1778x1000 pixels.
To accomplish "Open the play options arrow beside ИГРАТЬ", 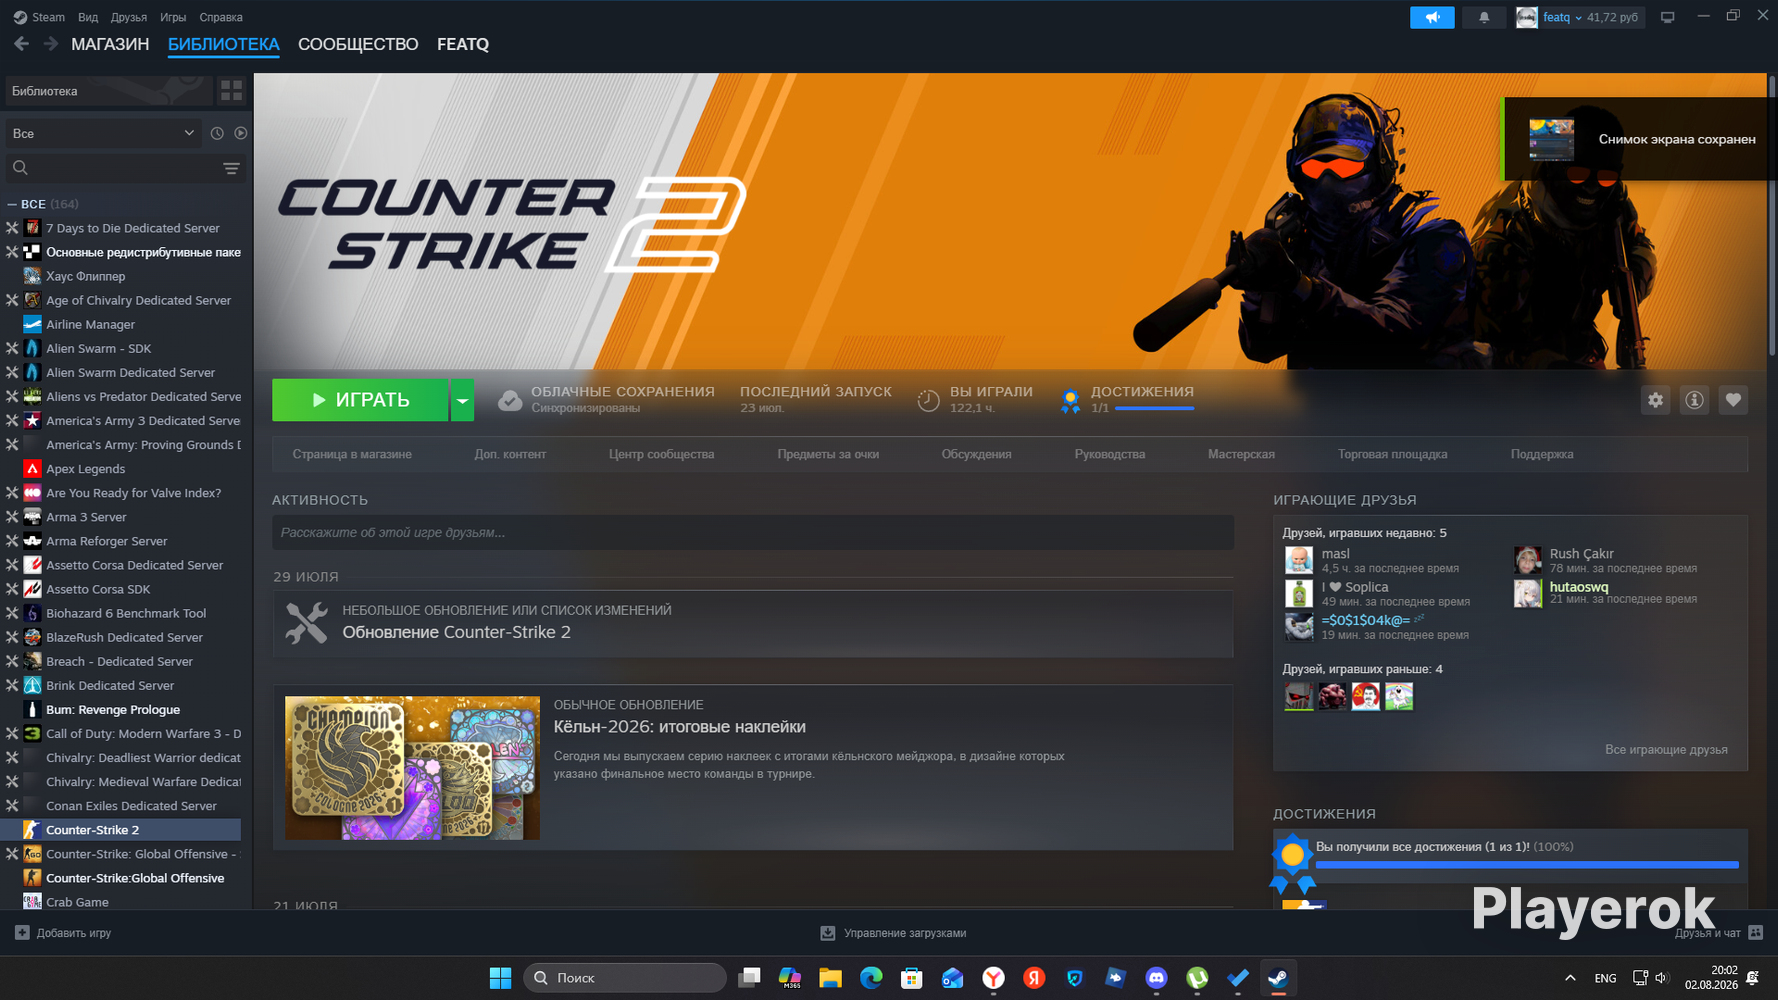I will pyautogui.click(x=462, y=400).
